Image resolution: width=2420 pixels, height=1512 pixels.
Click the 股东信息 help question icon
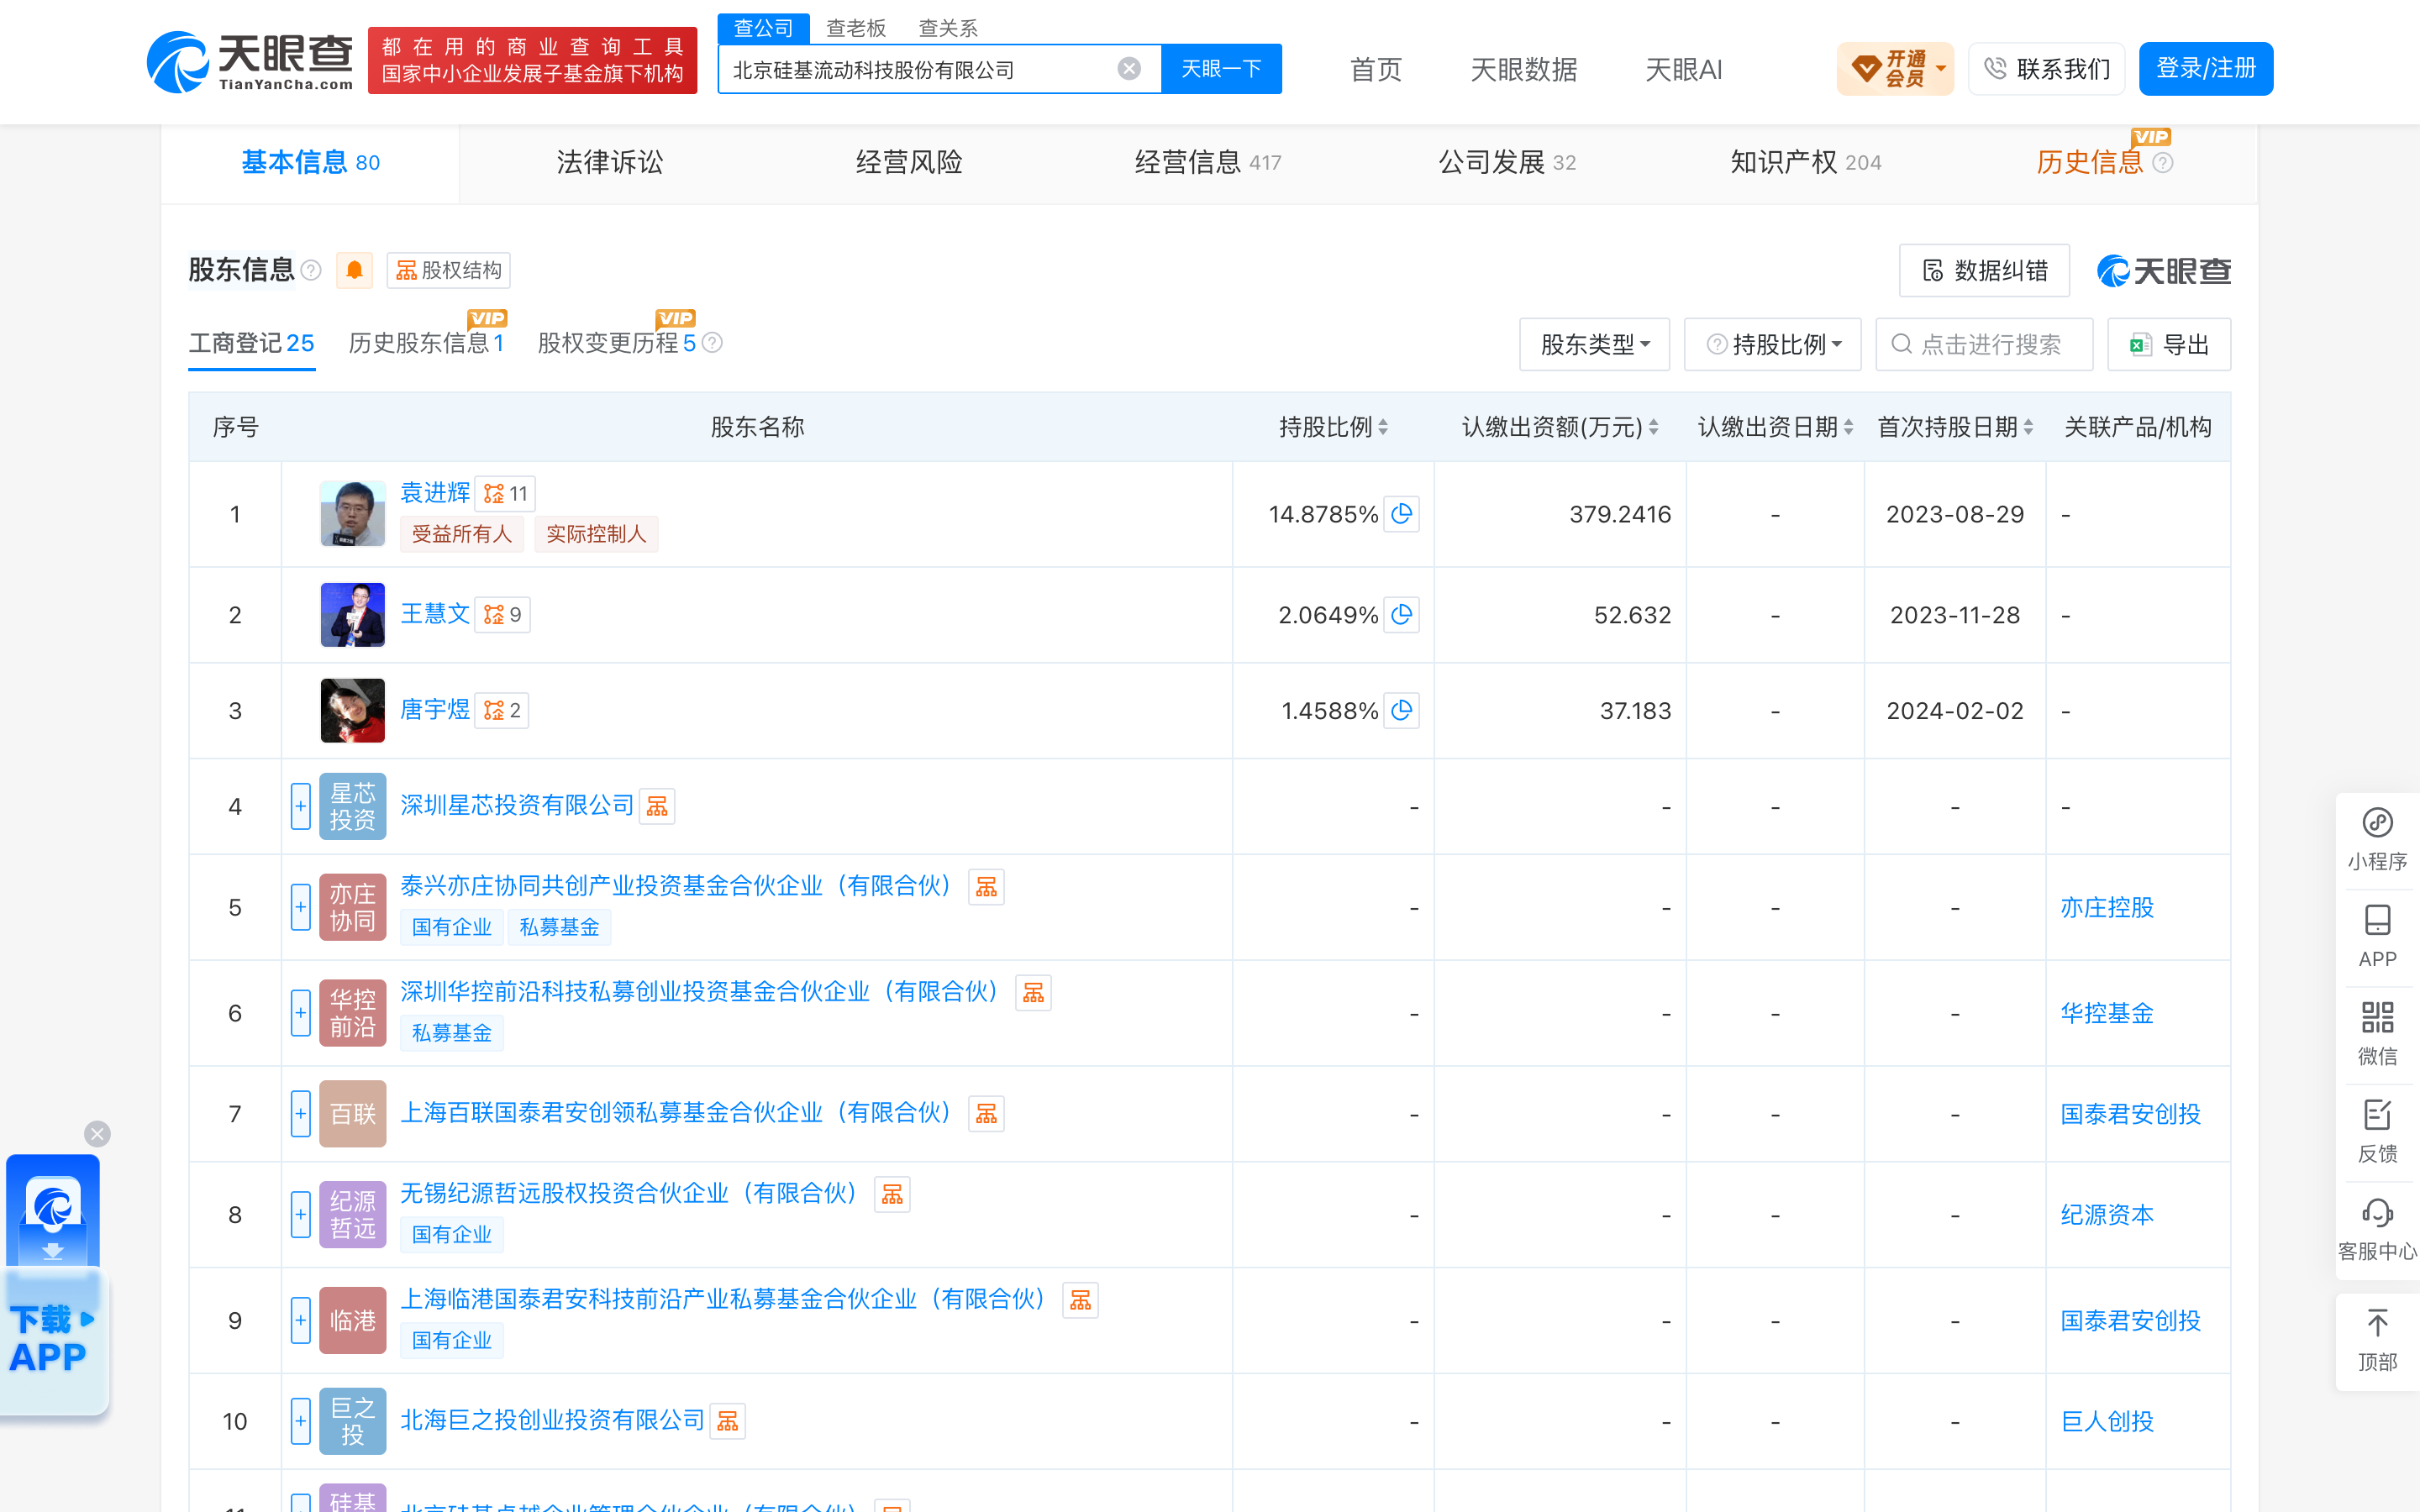click(311, 270)
